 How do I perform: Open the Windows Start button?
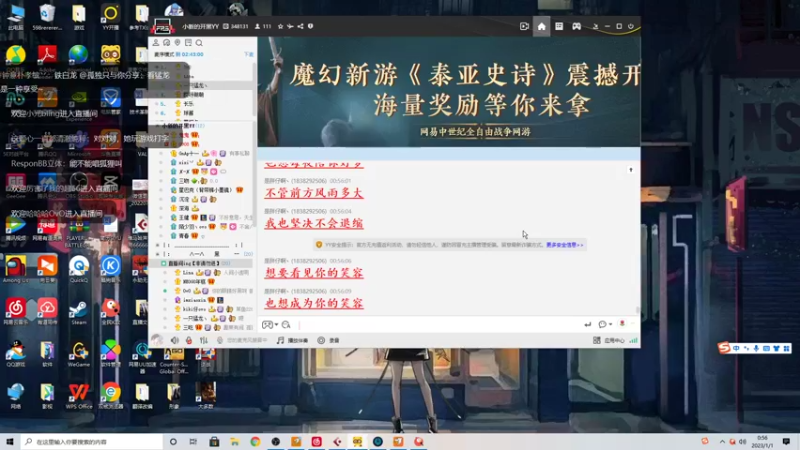tap(10, 441)
